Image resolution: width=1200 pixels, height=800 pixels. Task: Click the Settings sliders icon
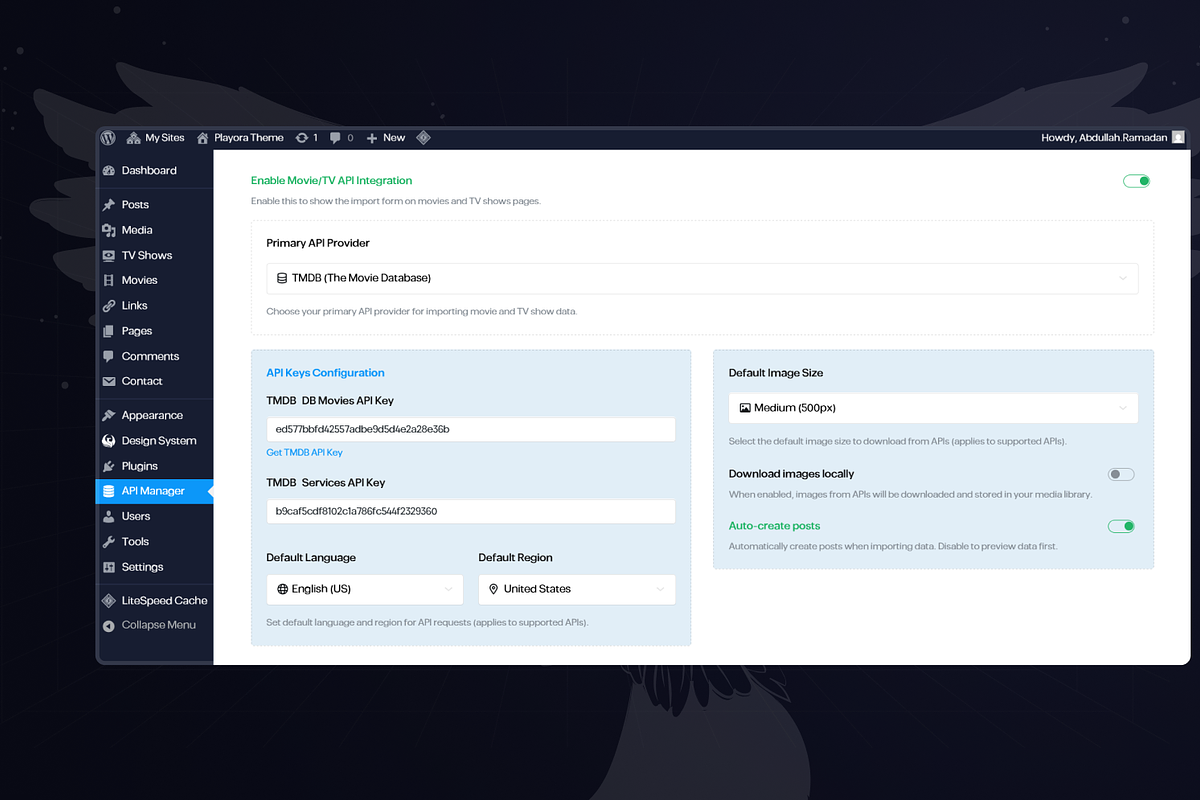point(109,567)
